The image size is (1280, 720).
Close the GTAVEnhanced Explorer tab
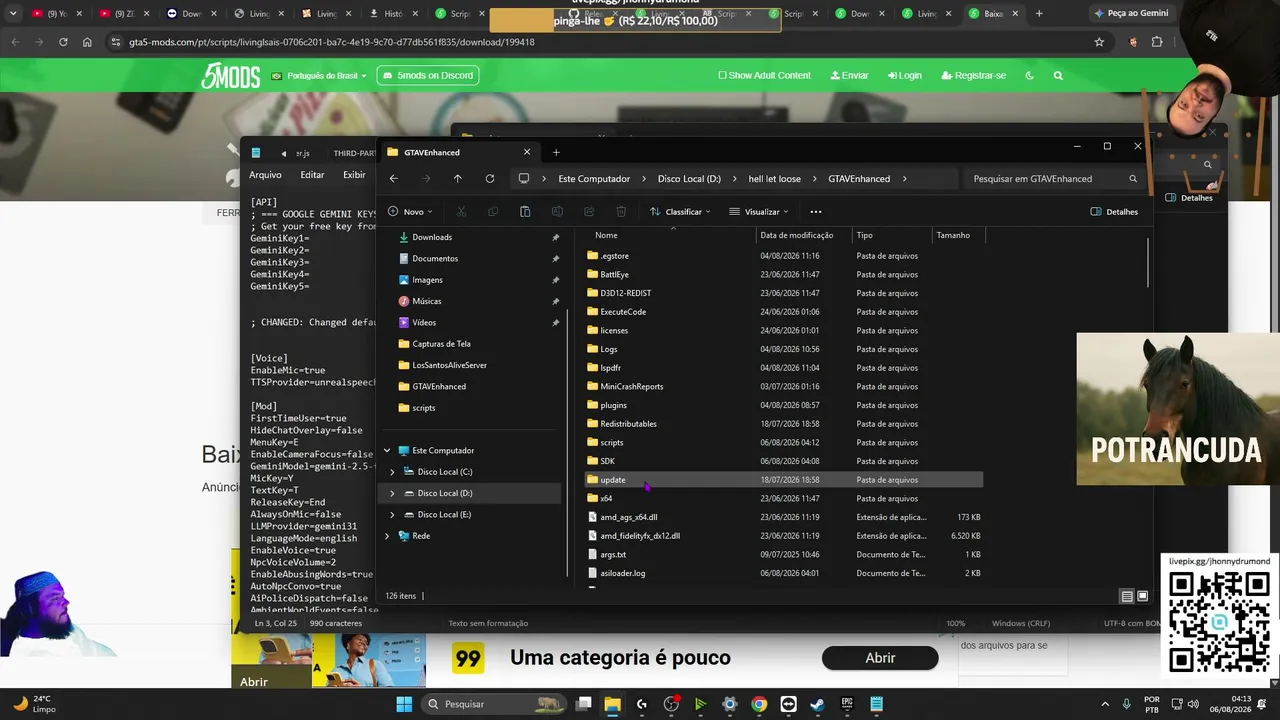[527, 152]
